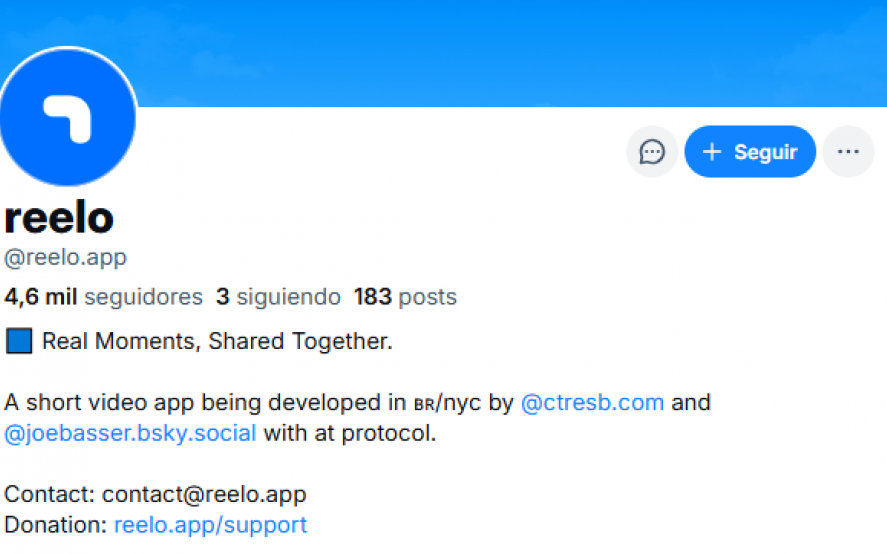Open the reelo profile avatar
This screenshot has height=554, width=887.
(67, 116)
